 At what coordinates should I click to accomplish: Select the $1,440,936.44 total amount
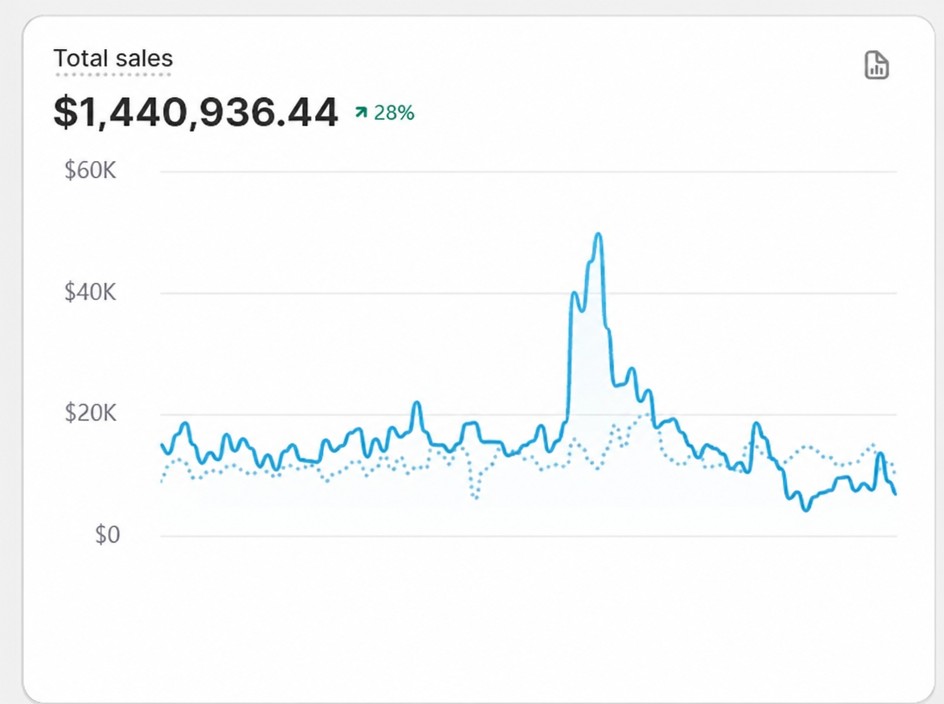[x=196, y=112]
